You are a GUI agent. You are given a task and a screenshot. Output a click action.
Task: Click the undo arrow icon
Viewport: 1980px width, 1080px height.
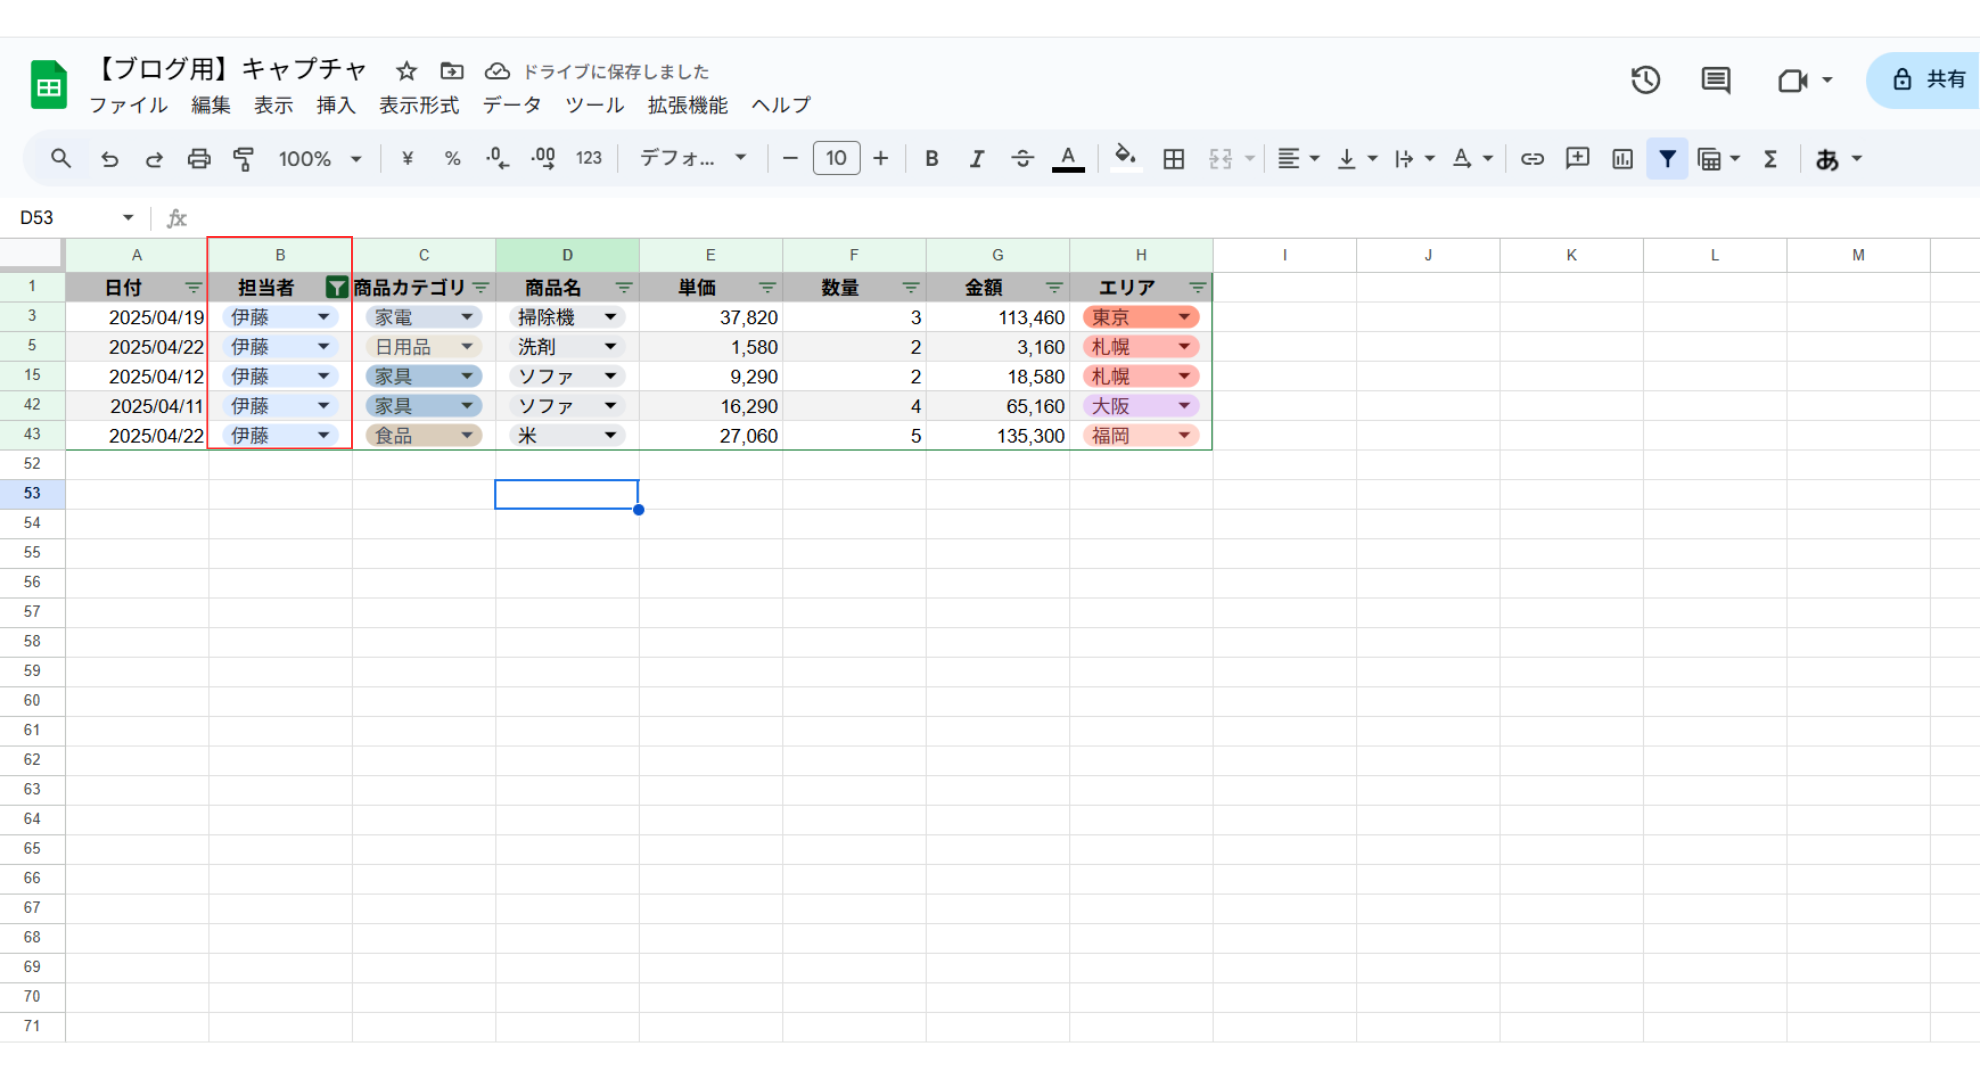tap(110, 159)
